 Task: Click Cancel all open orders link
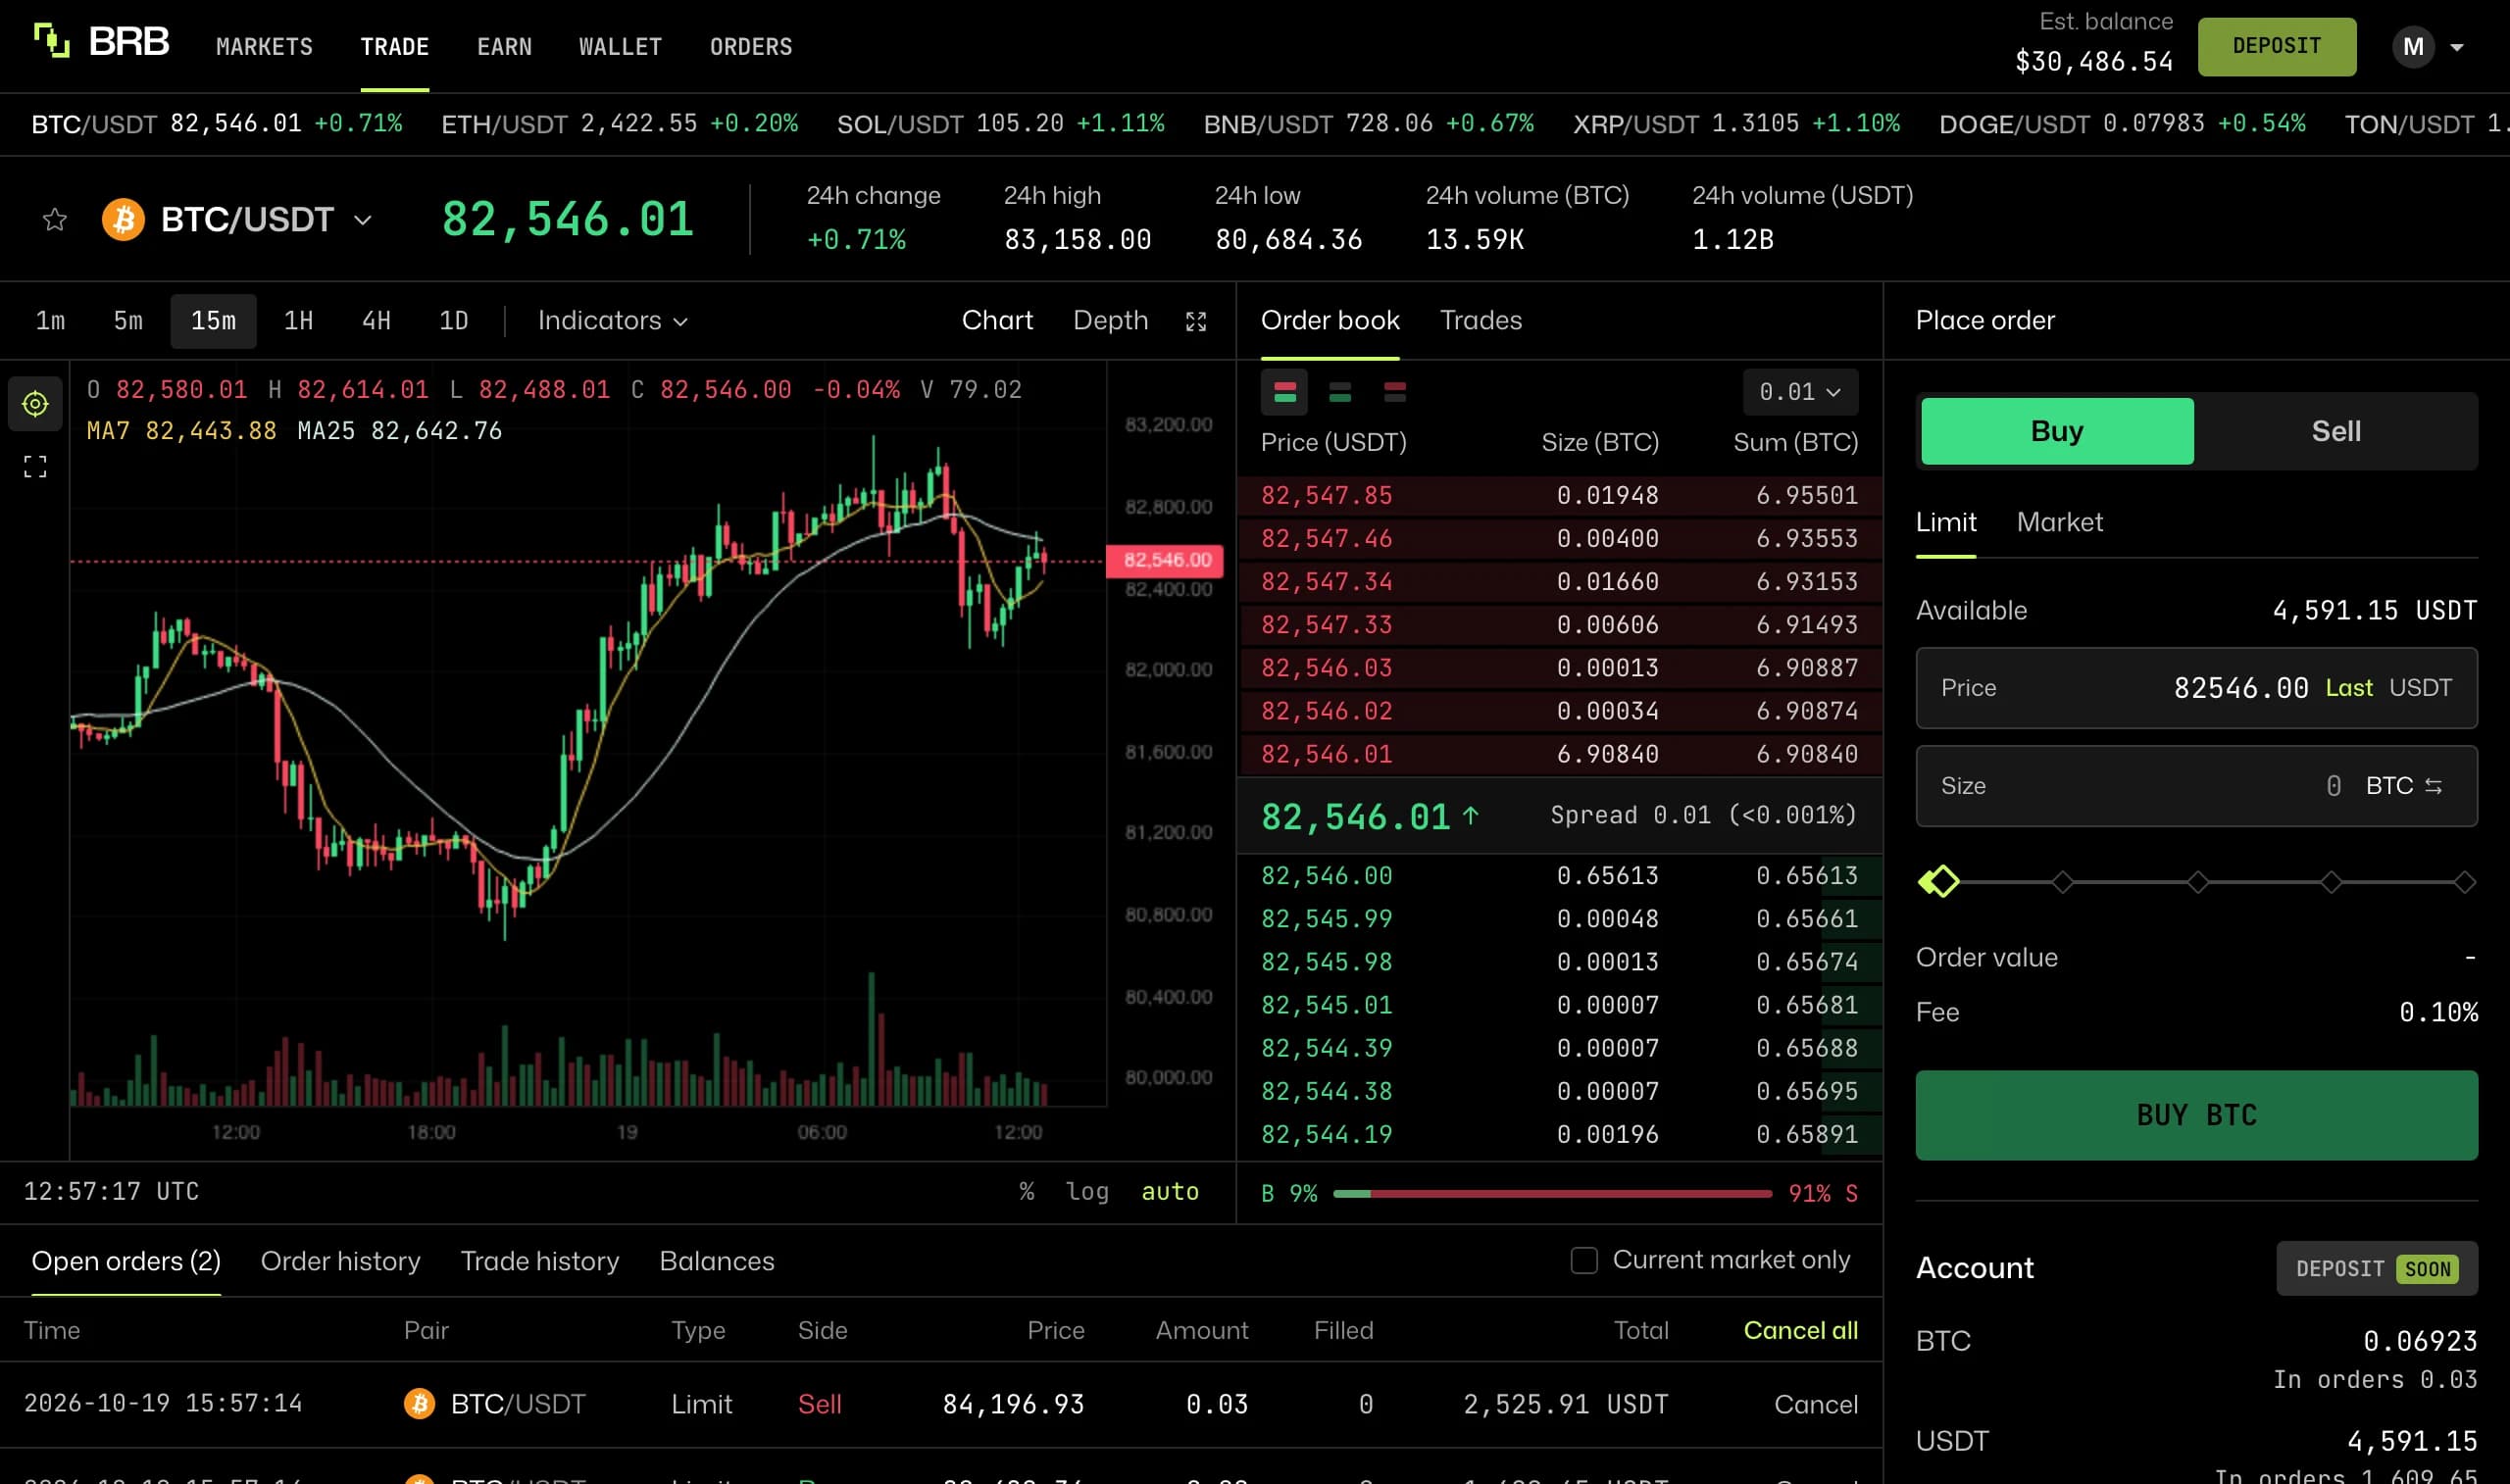pos(1800,1330)
